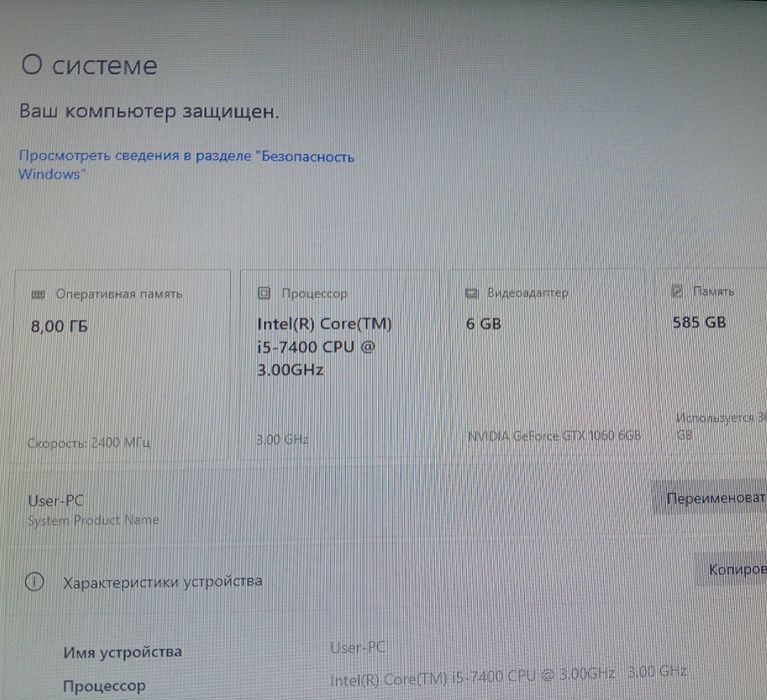Screen dimensions: 767x700
Task: Click the video adapter icon
Action: (x=472, y=293)
